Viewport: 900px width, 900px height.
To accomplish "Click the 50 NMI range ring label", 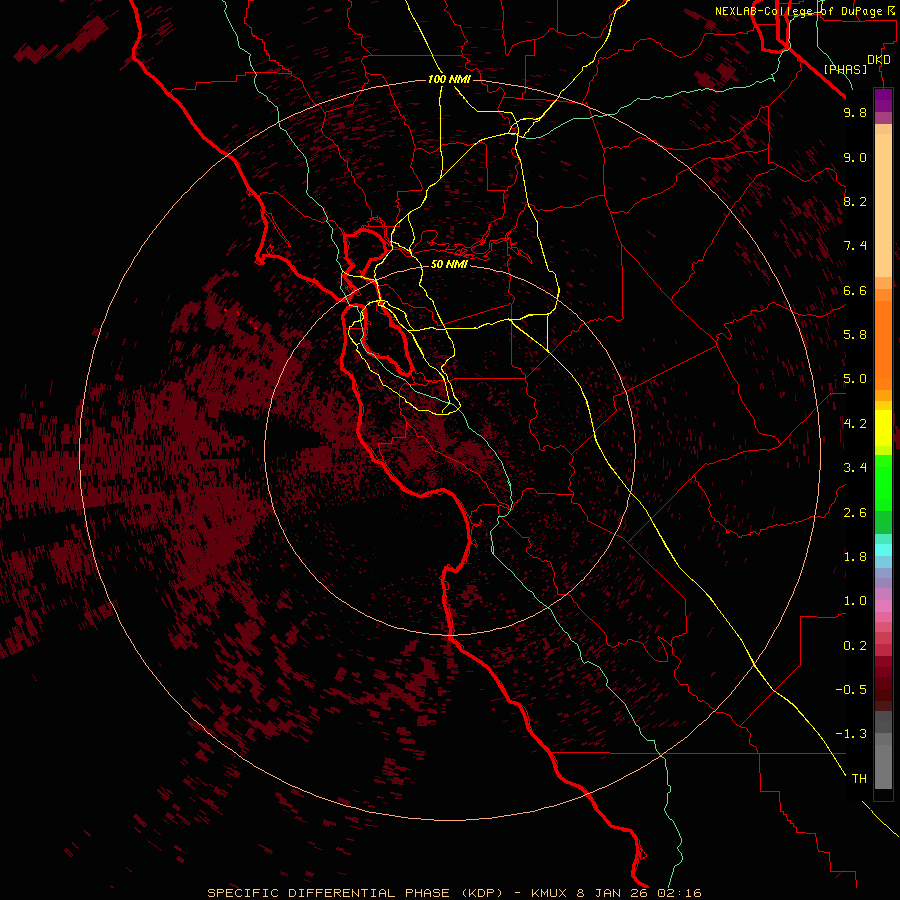I will coord(449,264).
